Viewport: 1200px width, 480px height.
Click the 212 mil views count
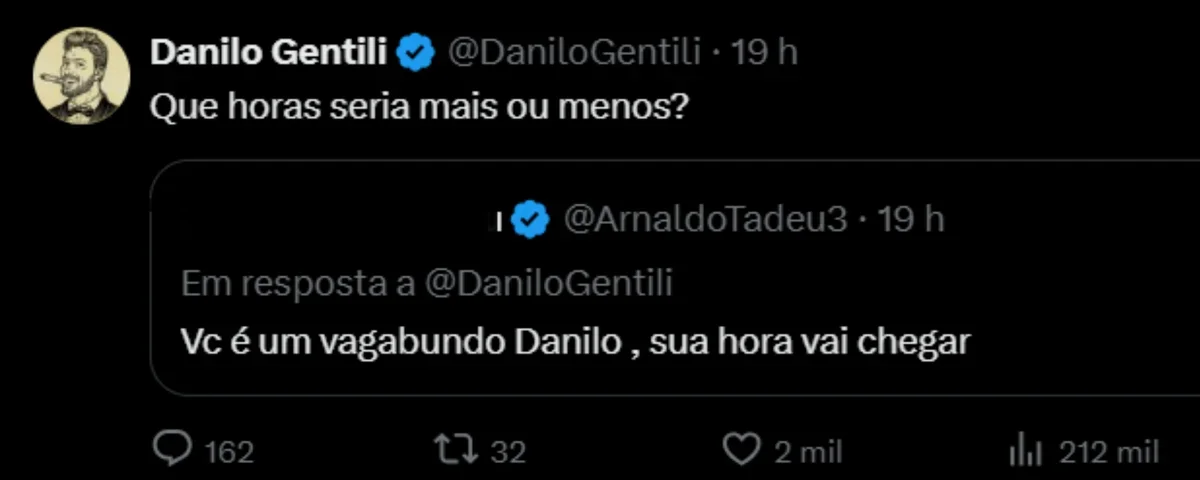[1109, 452]
